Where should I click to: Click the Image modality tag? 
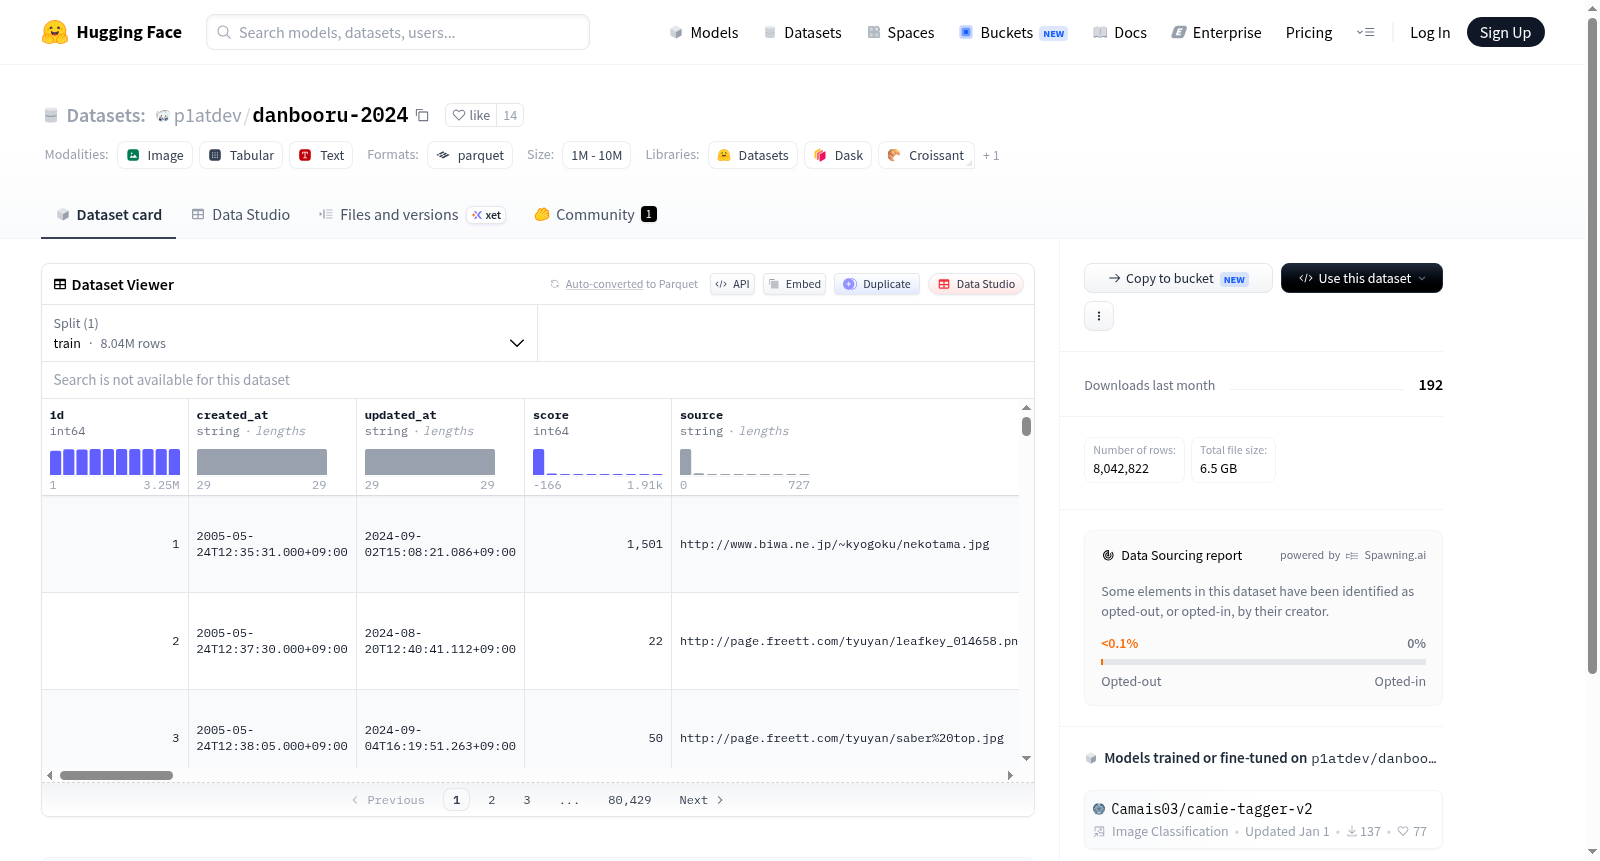[155, 155]
